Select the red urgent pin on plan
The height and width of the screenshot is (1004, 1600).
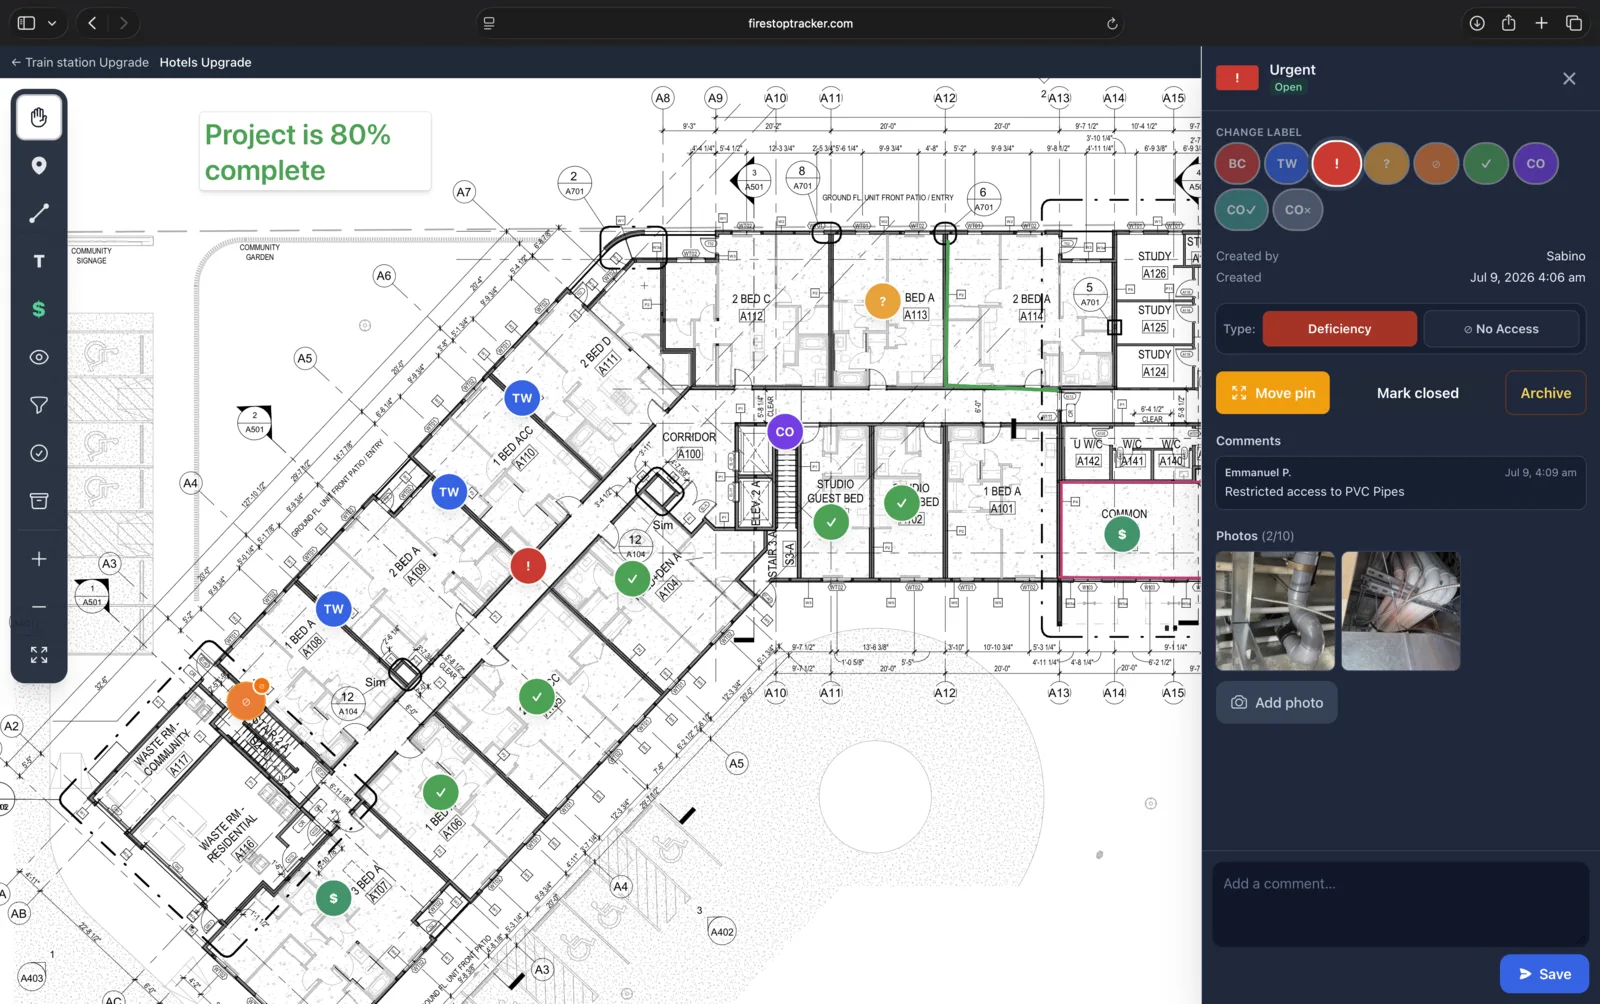[528, 566]
